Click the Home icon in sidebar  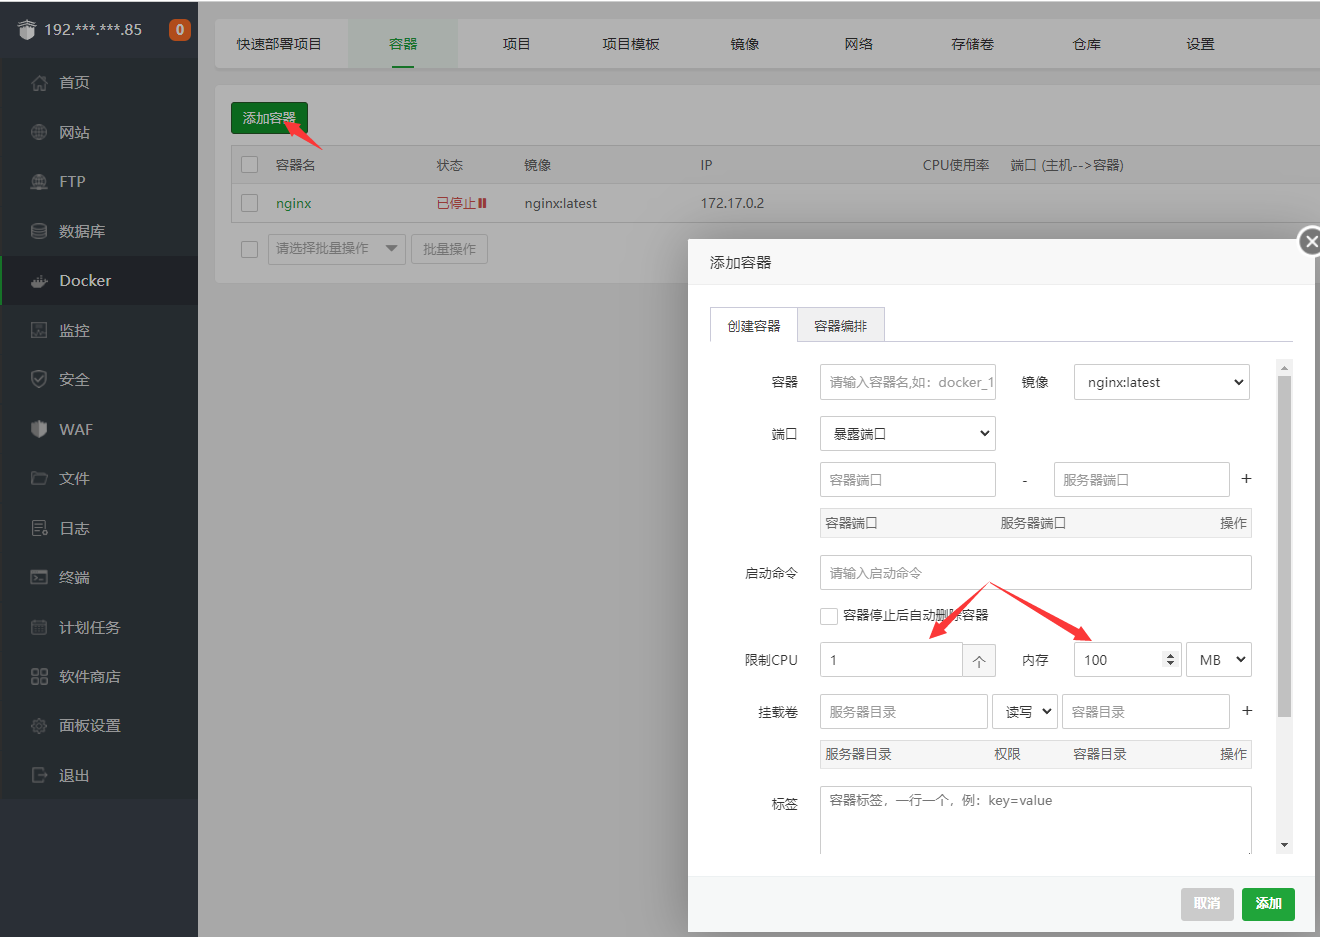coord(39,83)
